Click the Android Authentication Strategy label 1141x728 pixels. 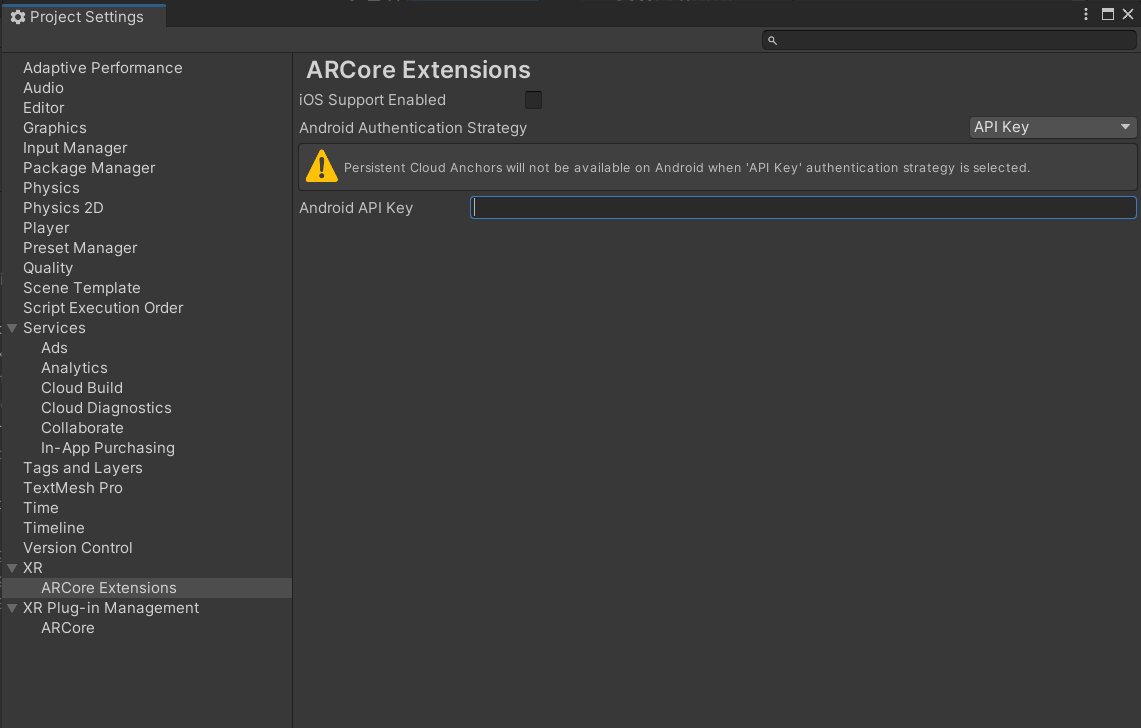[413, 128]
